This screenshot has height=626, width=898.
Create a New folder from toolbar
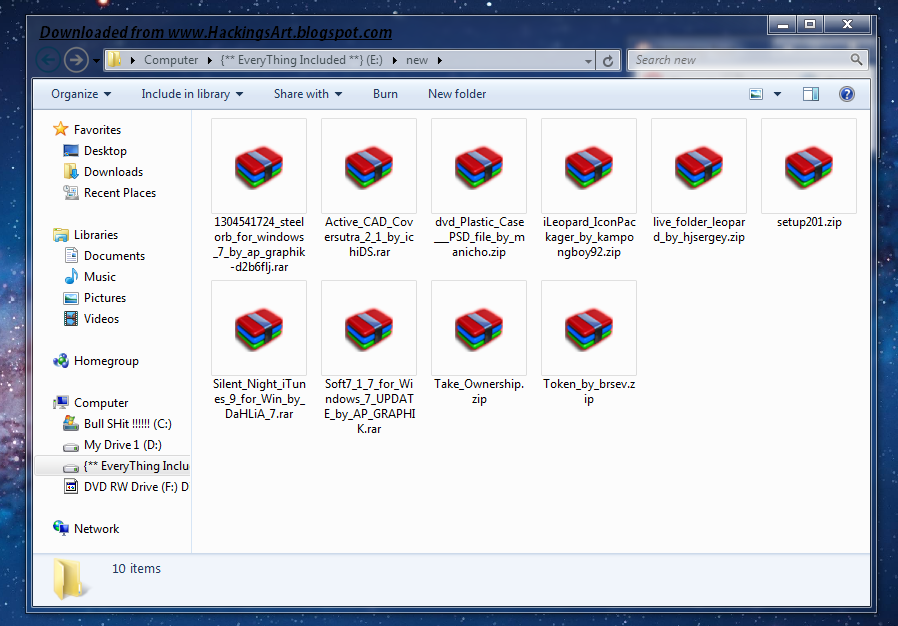pyautogui.click(x=457, y=94)
